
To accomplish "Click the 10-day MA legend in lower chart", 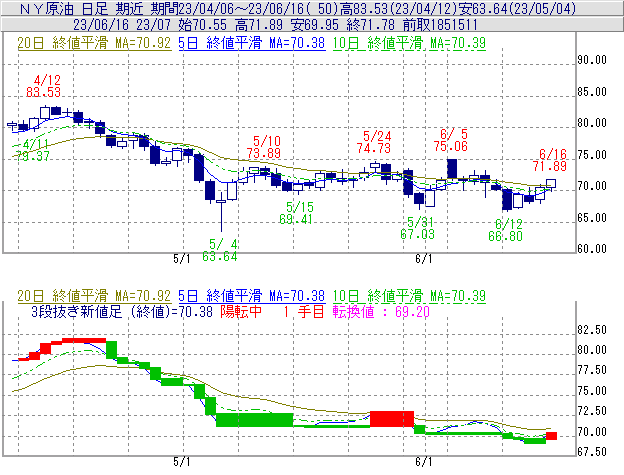I will tap(409, 296).
